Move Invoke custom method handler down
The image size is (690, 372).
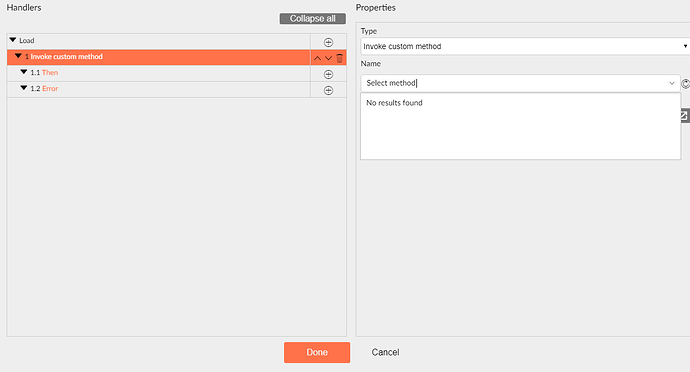328,58
